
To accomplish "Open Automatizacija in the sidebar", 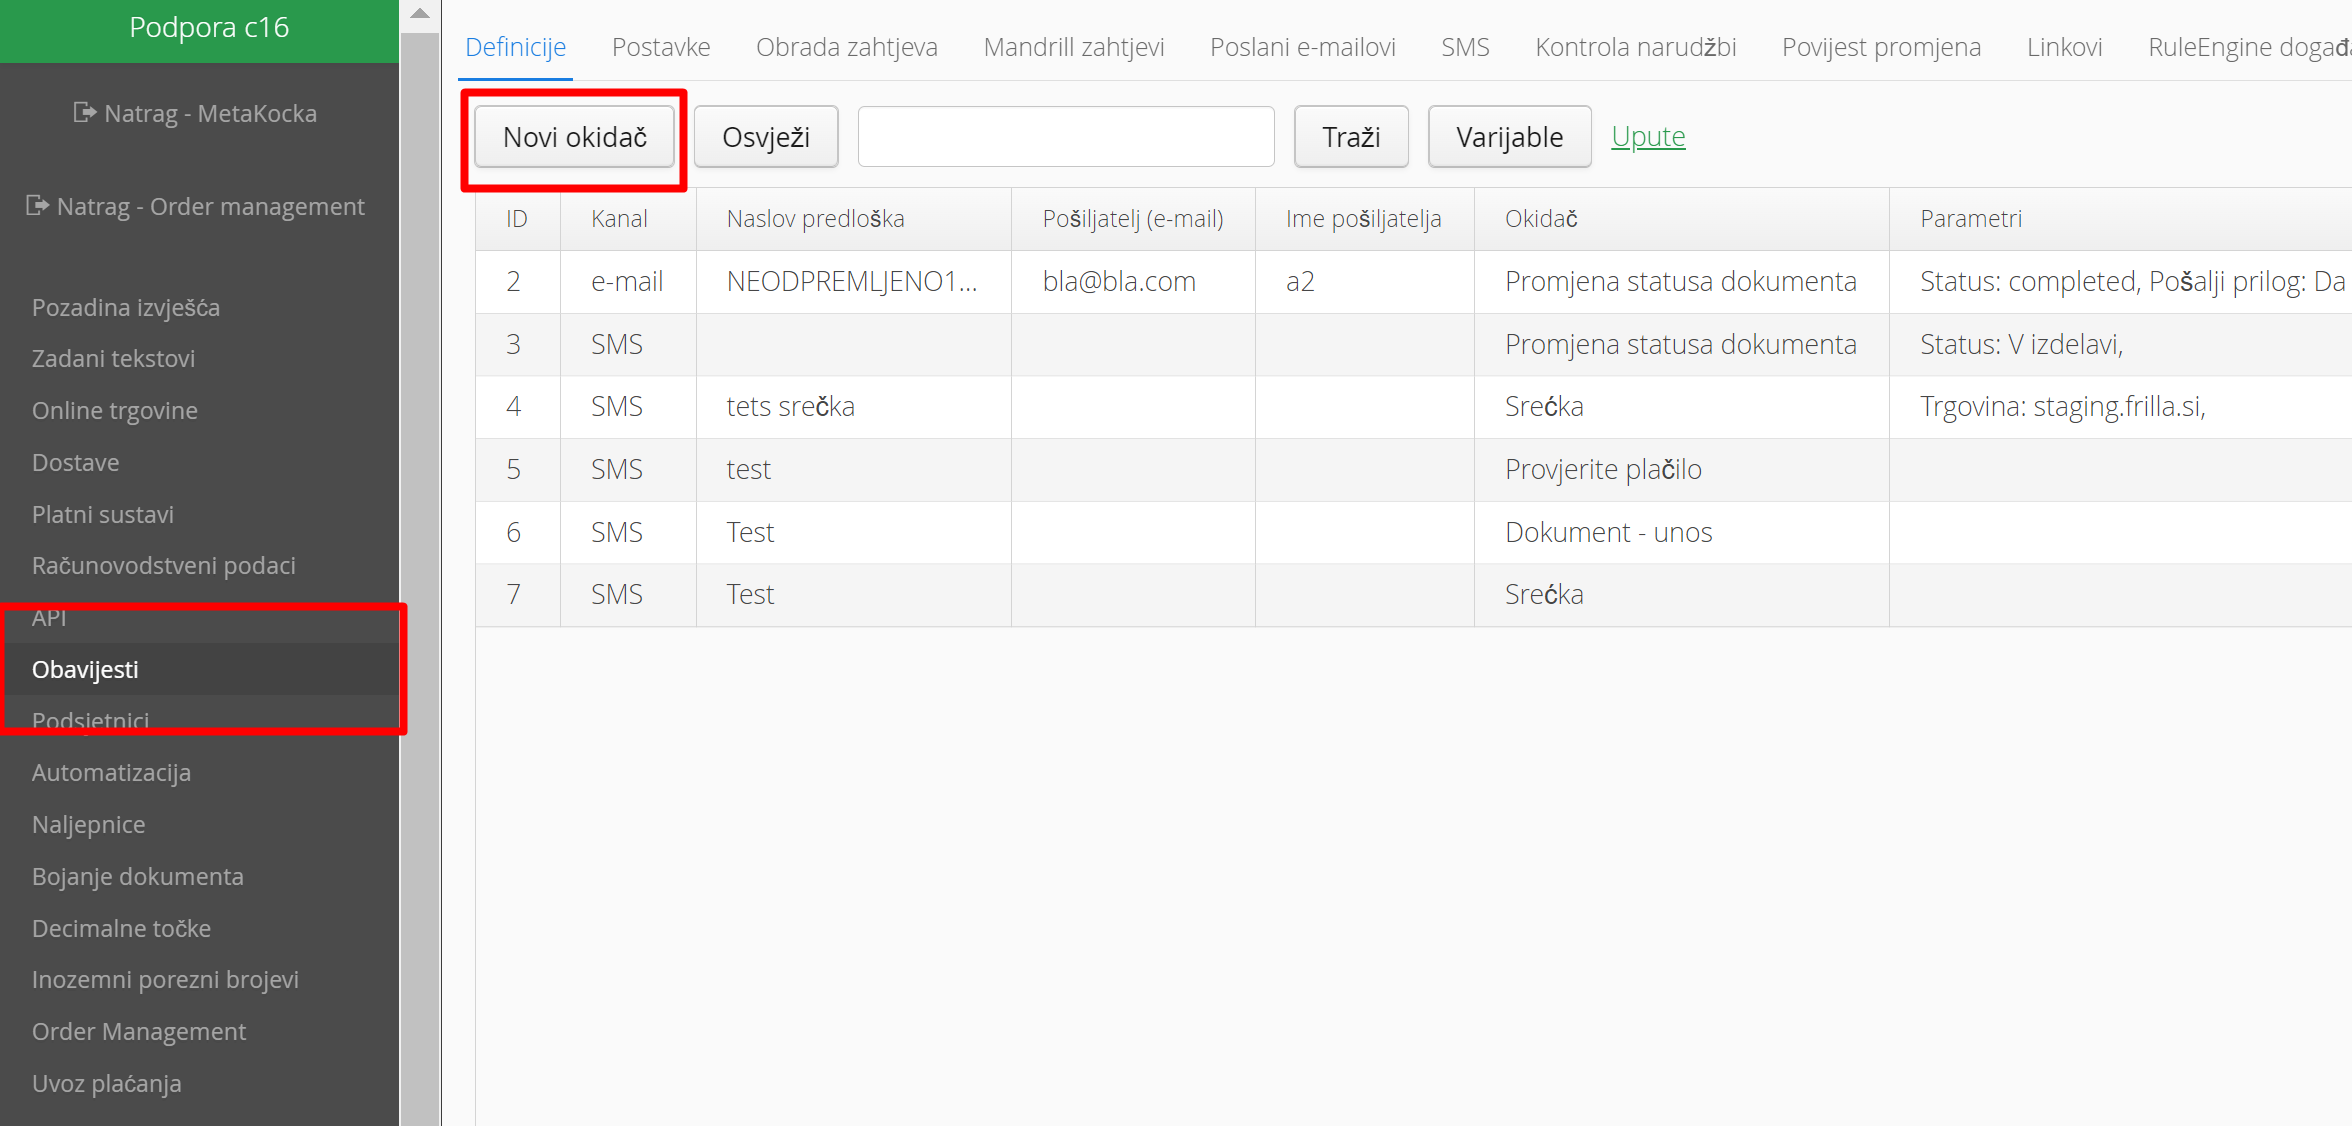I will click(111, 772).
